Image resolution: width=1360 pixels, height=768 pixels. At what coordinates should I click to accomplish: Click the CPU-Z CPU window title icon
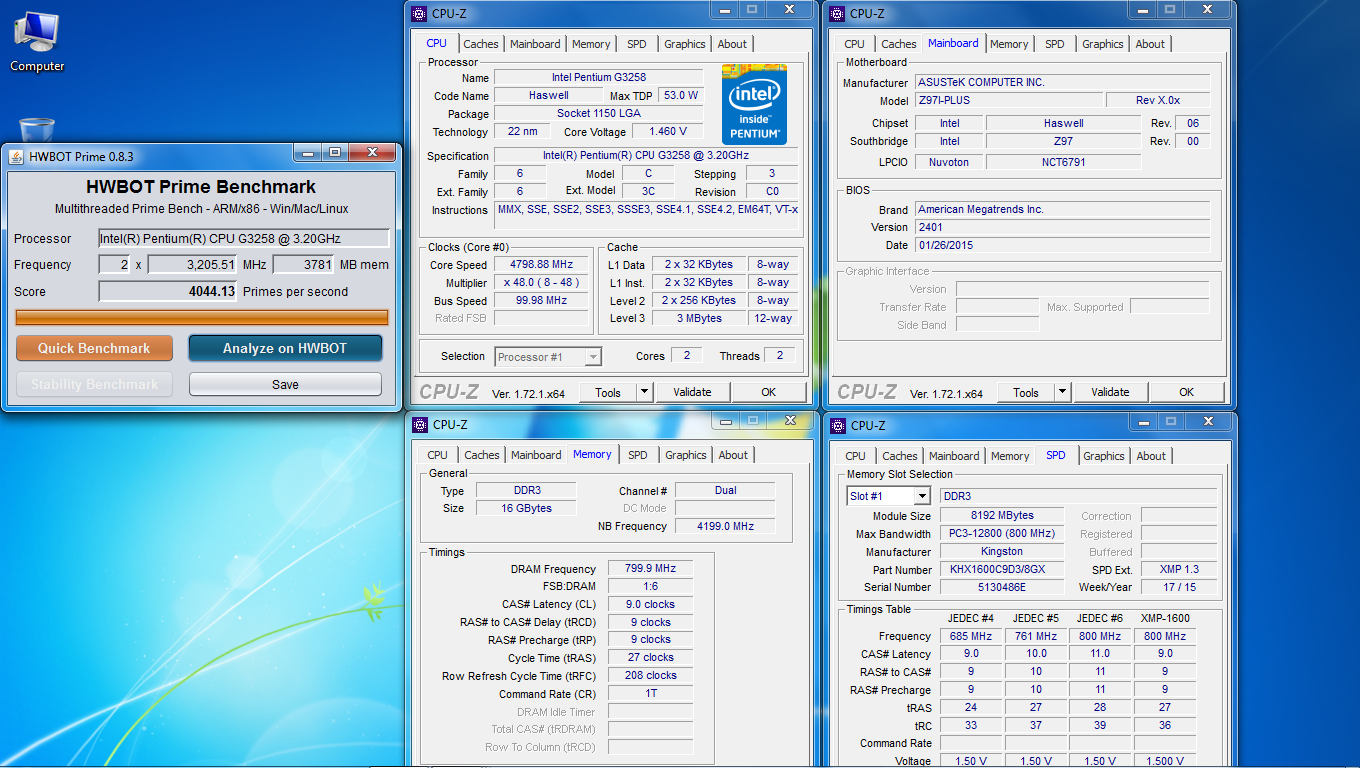point(420,14)
